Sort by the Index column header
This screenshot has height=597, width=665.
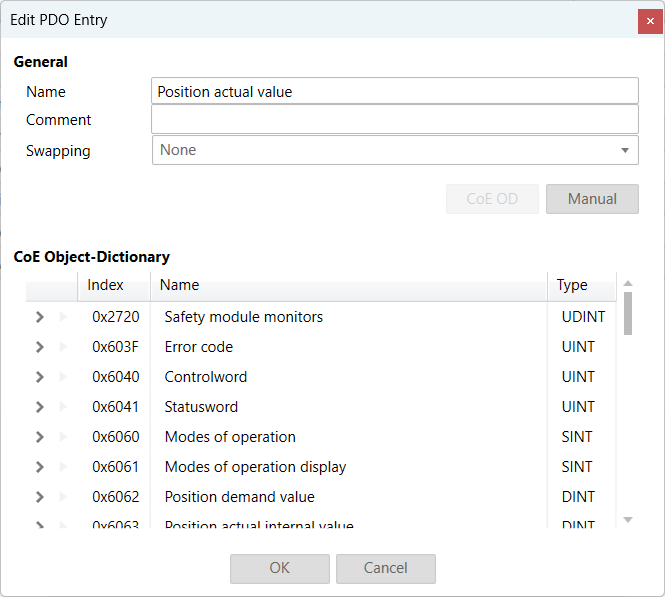pyautogui.click(x=106, y=285)
